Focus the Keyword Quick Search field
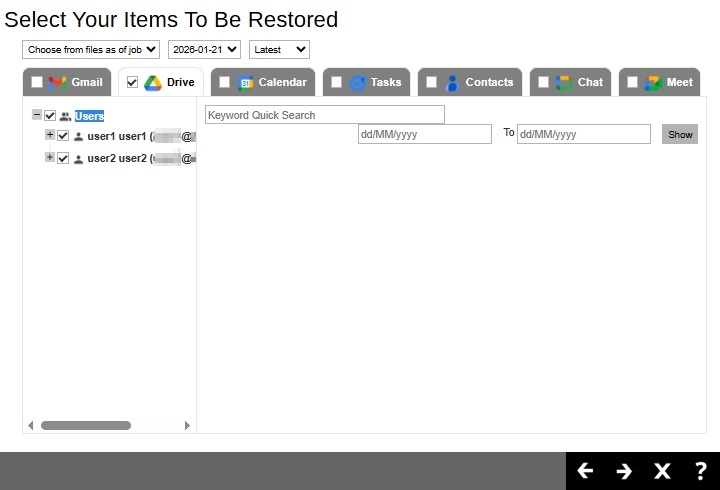 coord(324,115)
